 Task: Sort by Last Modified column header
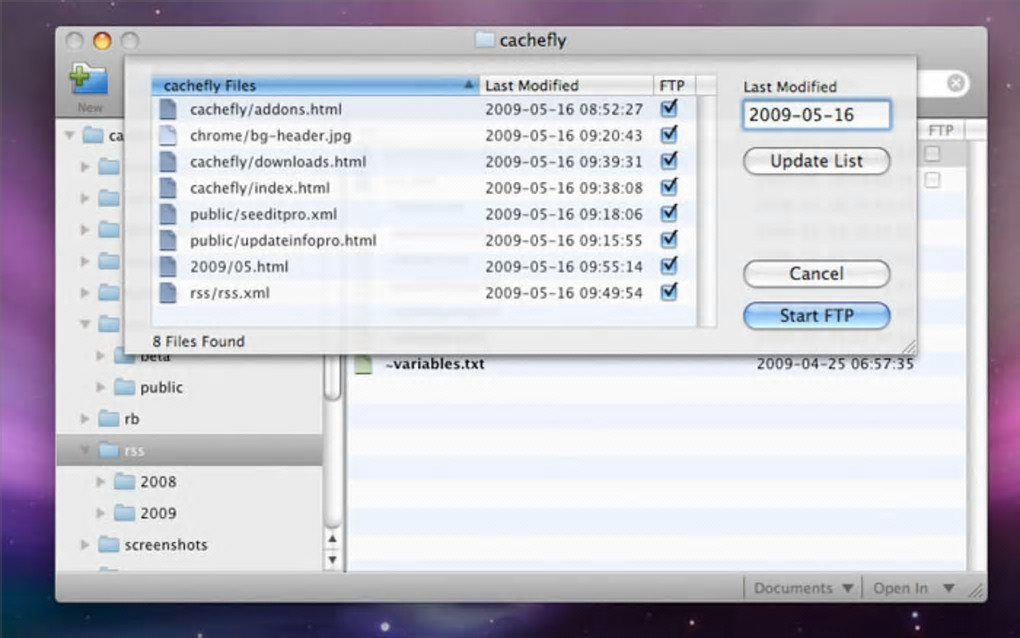pos(566,85)
